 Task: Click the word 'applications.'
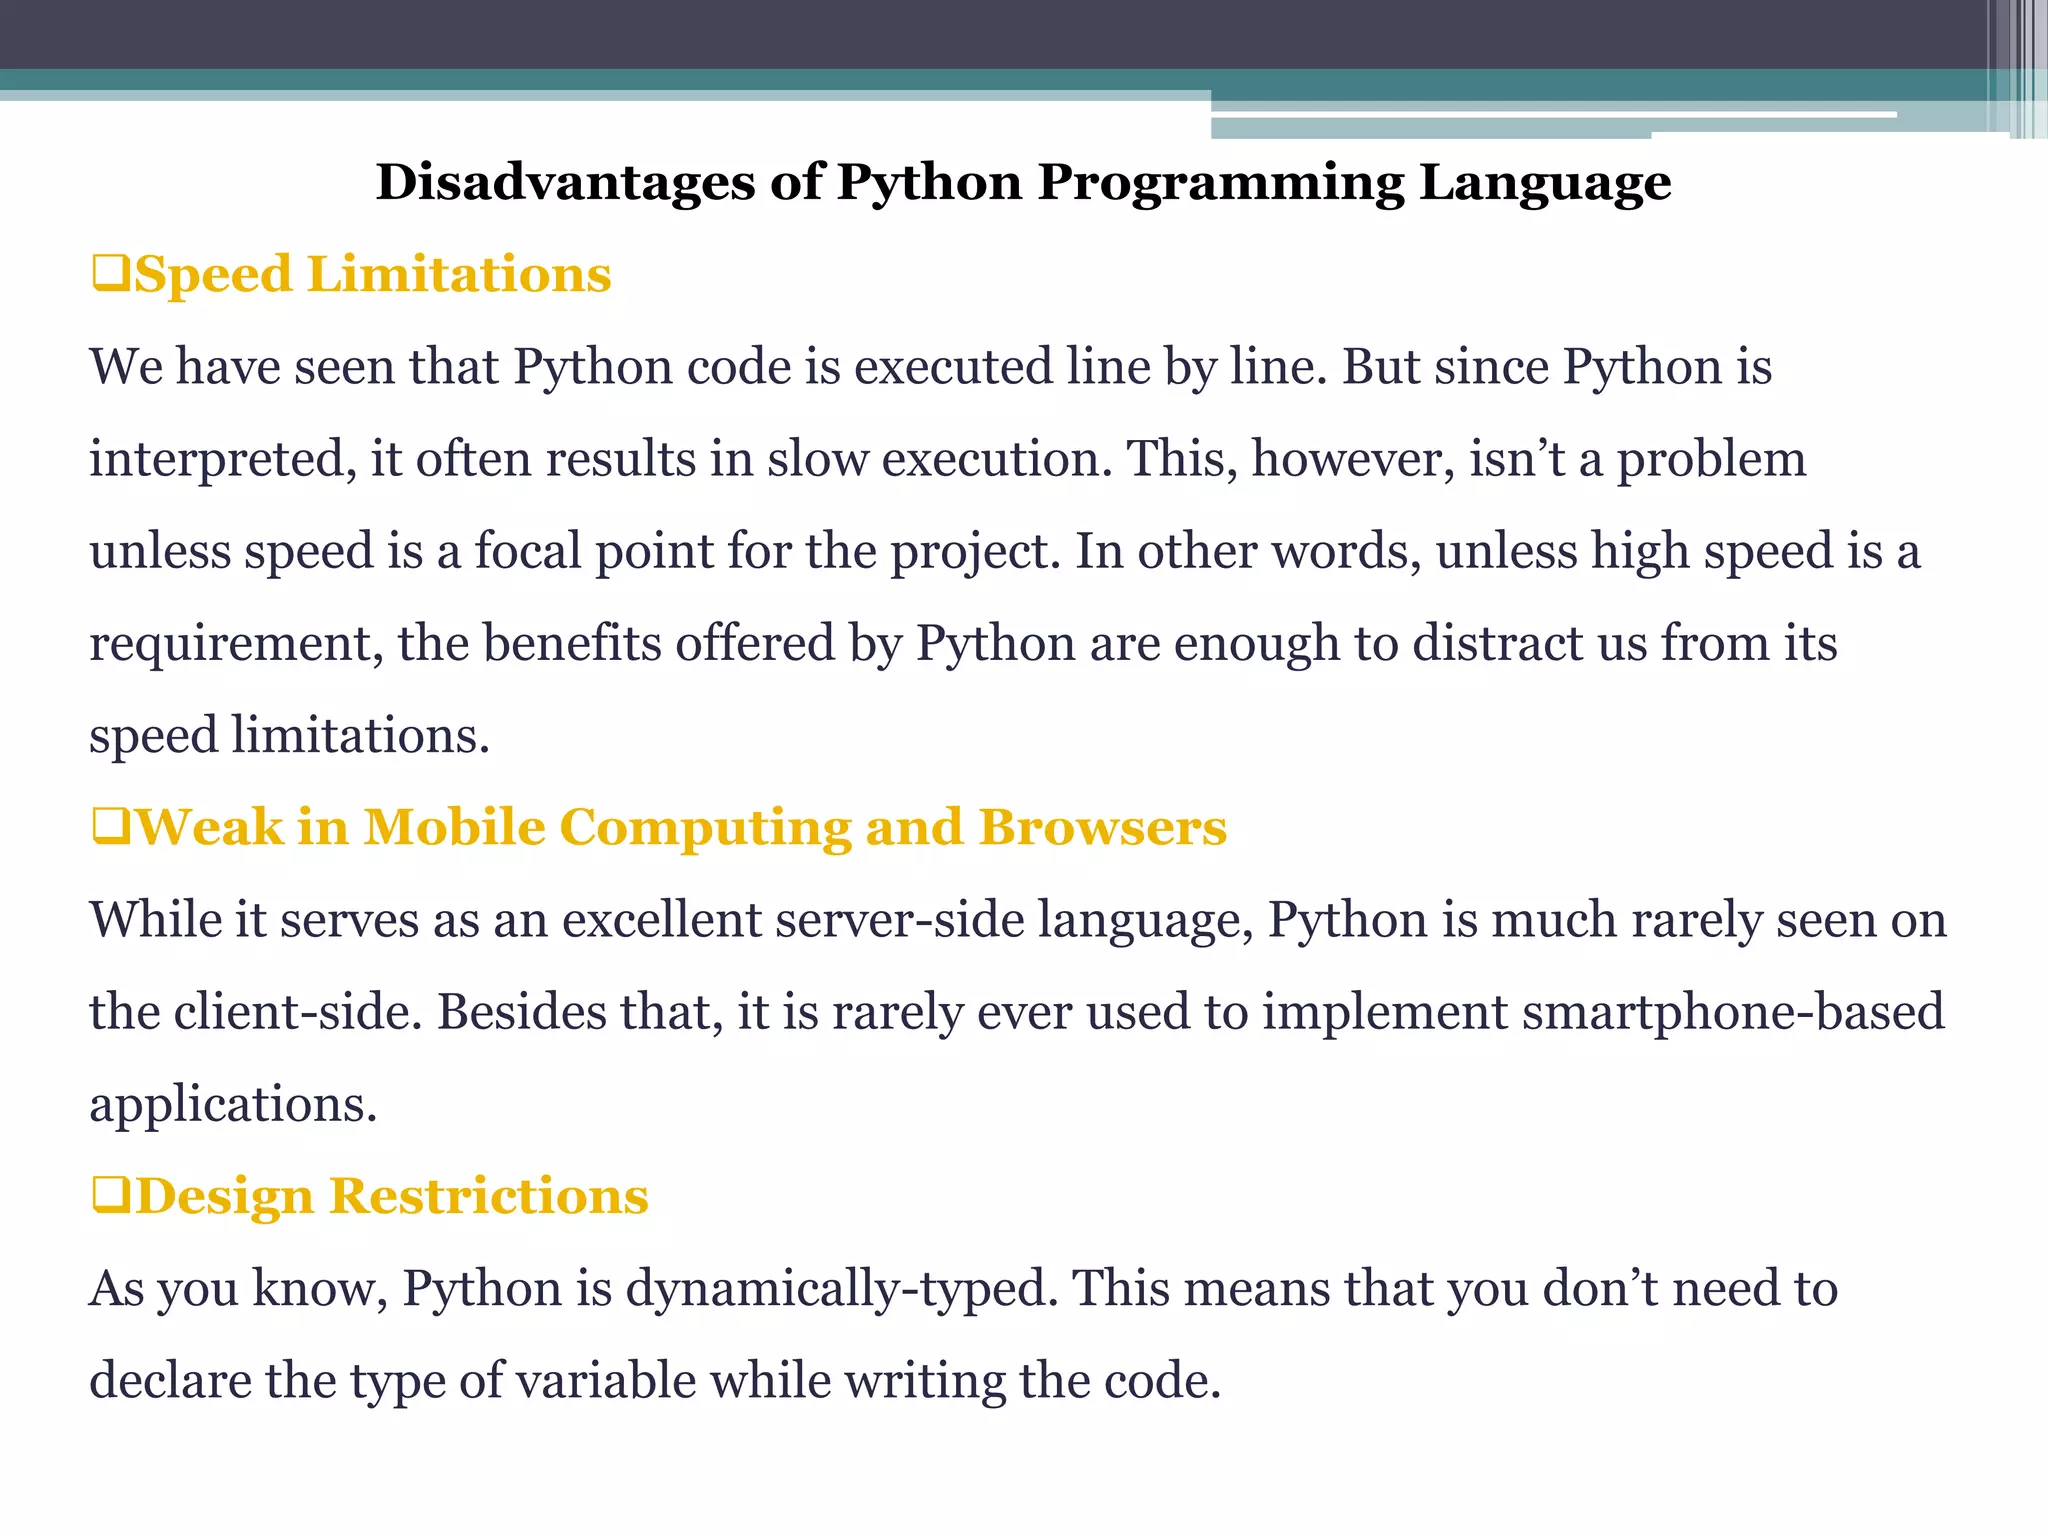pos(233,1105)
